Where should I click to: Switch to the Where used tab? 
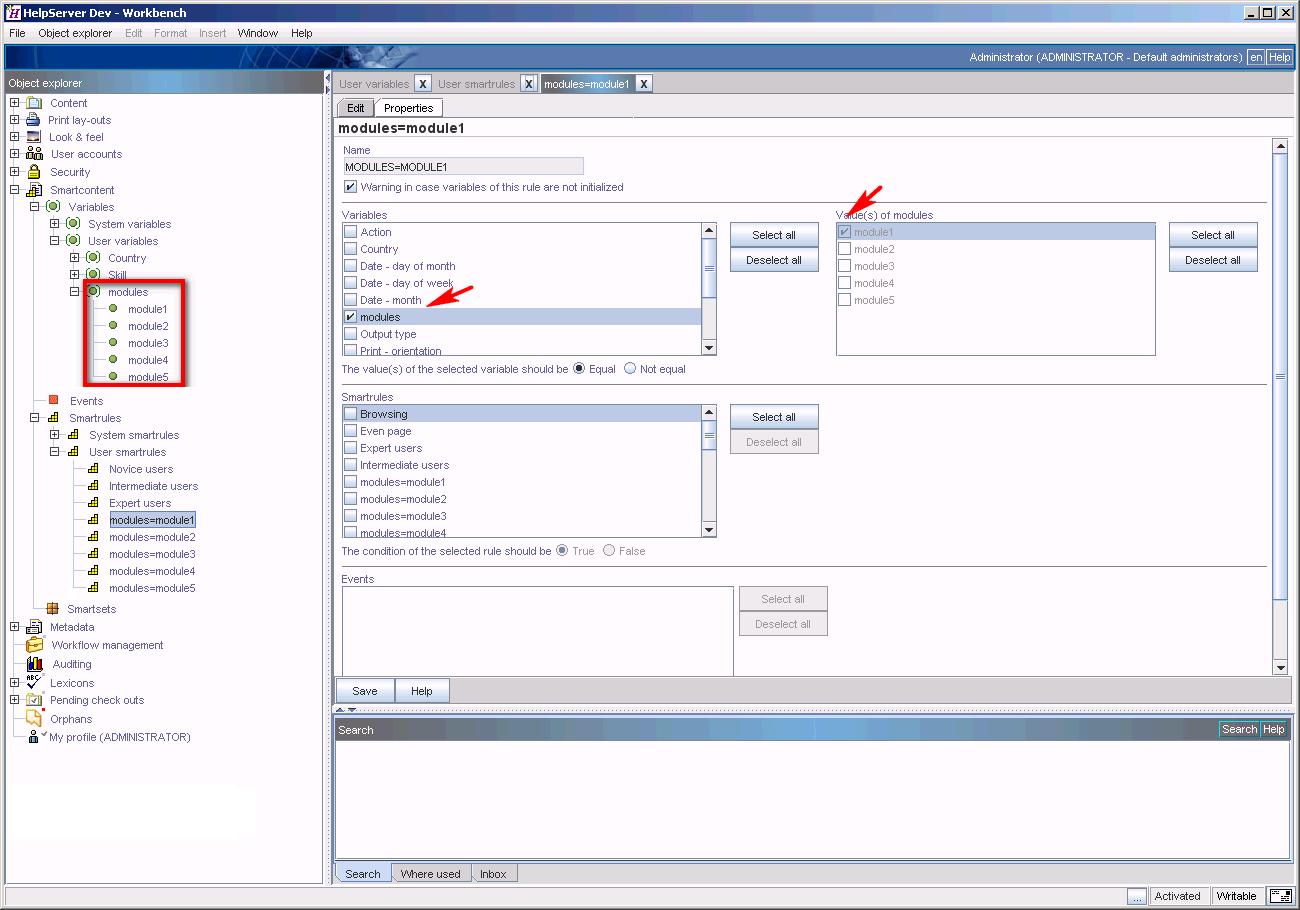coord(430,874)
